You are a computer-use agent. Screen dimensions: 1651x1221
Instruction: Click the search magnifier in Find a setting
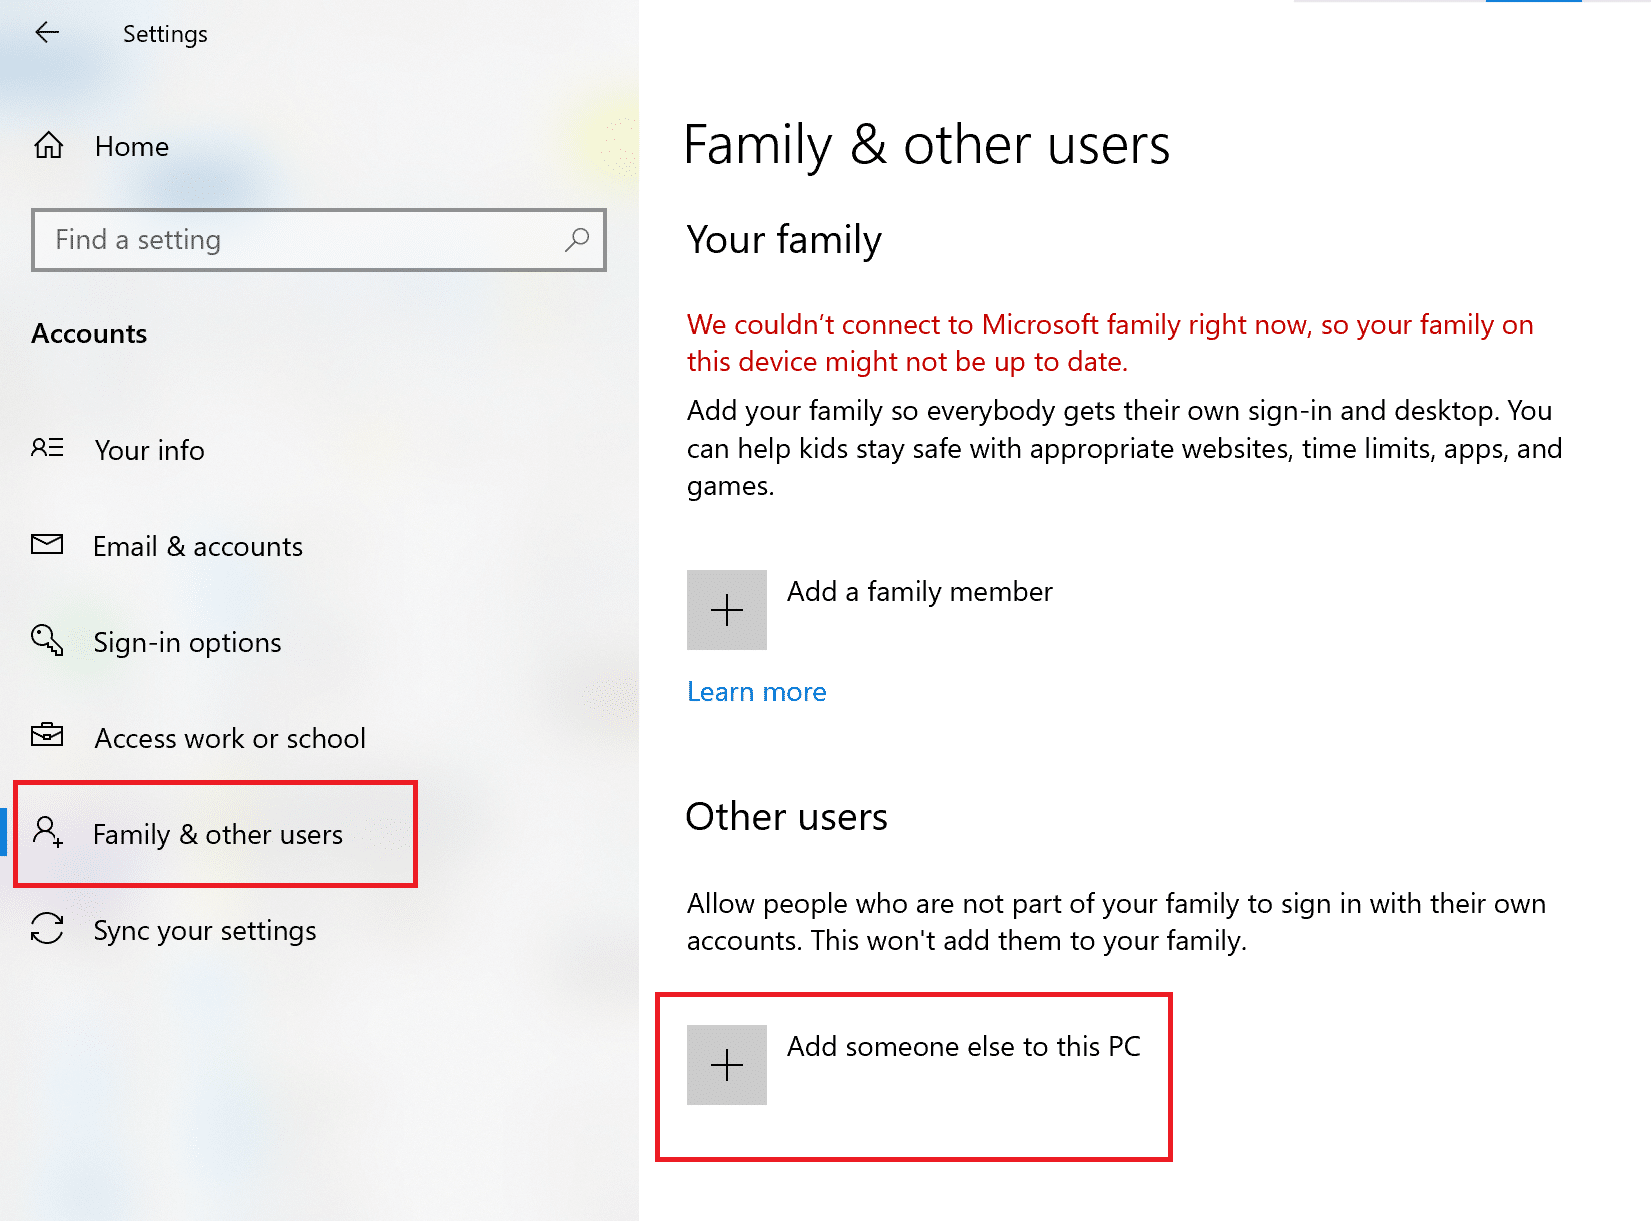point(577,240)
